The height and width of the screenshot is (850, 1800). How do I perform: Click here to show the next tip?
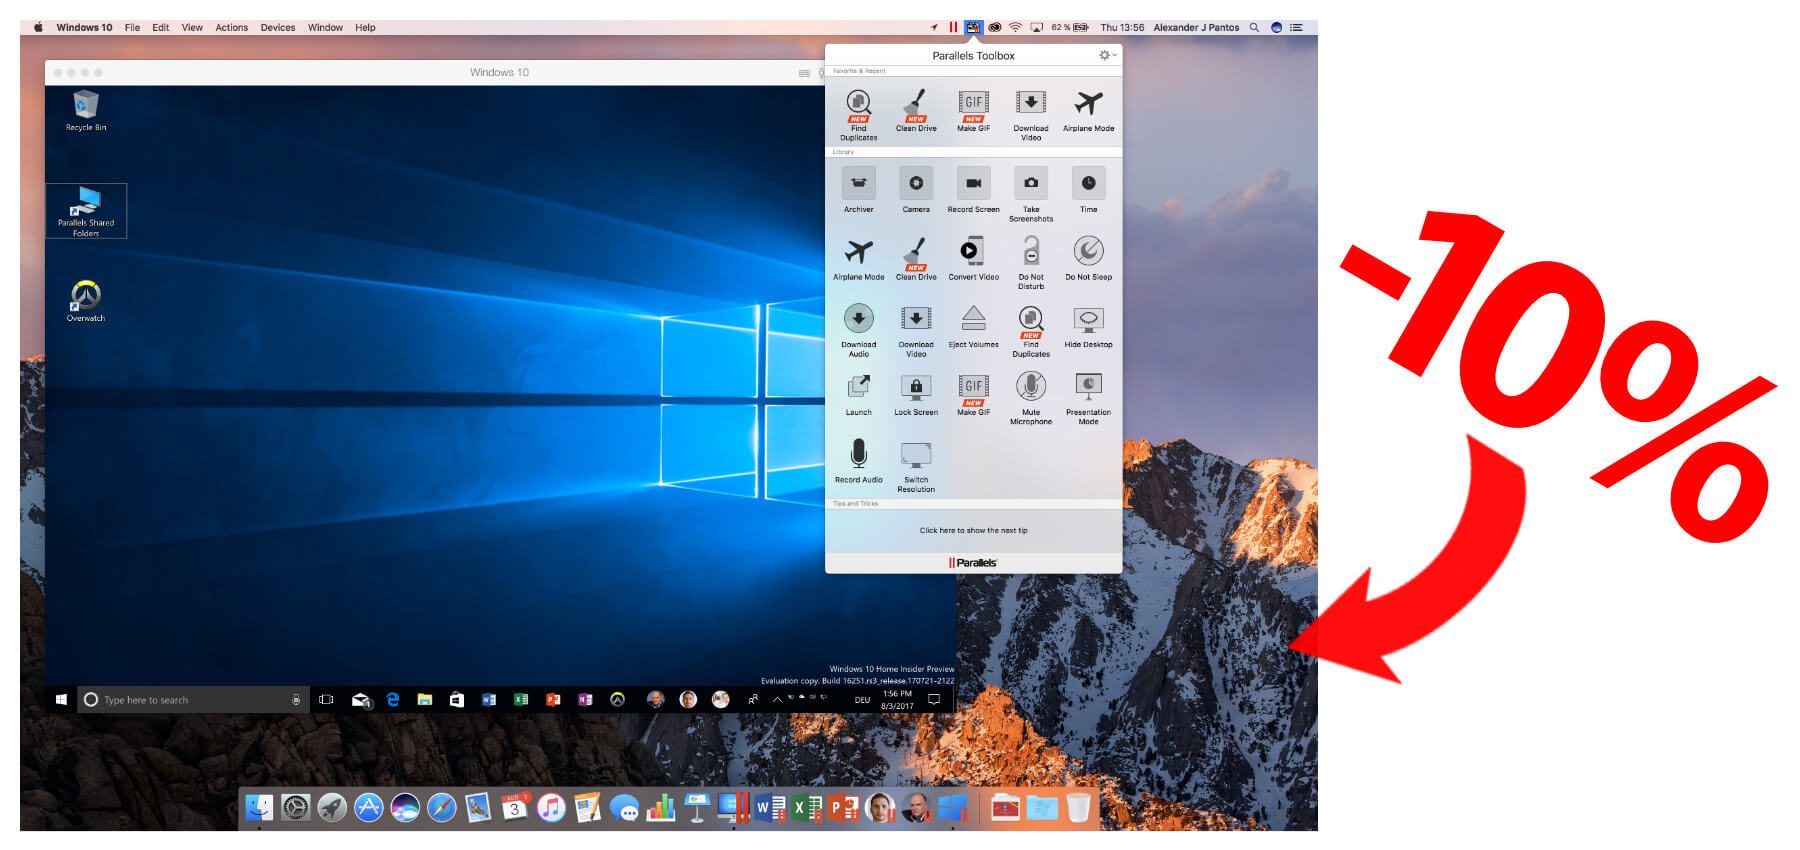(x=973, y=530)
